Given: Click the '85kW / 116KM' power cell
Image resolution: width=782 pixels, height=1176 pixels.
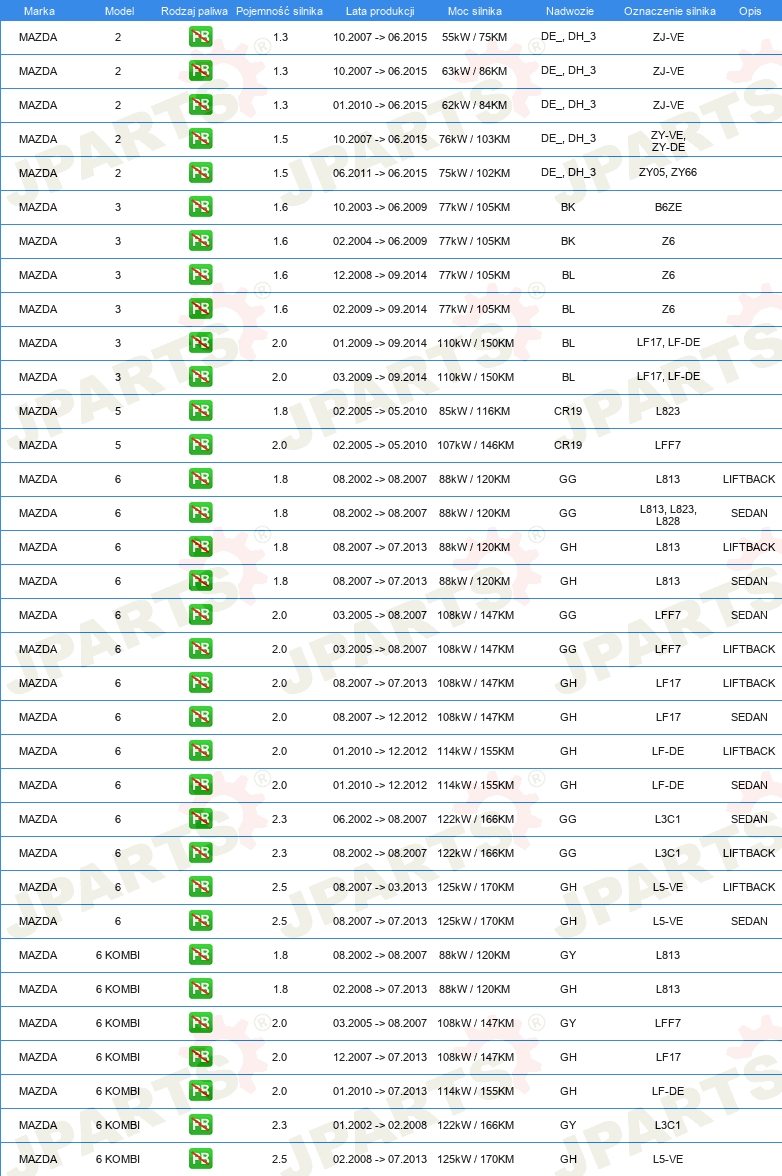Looking at the screenshot, I should 475,411.
